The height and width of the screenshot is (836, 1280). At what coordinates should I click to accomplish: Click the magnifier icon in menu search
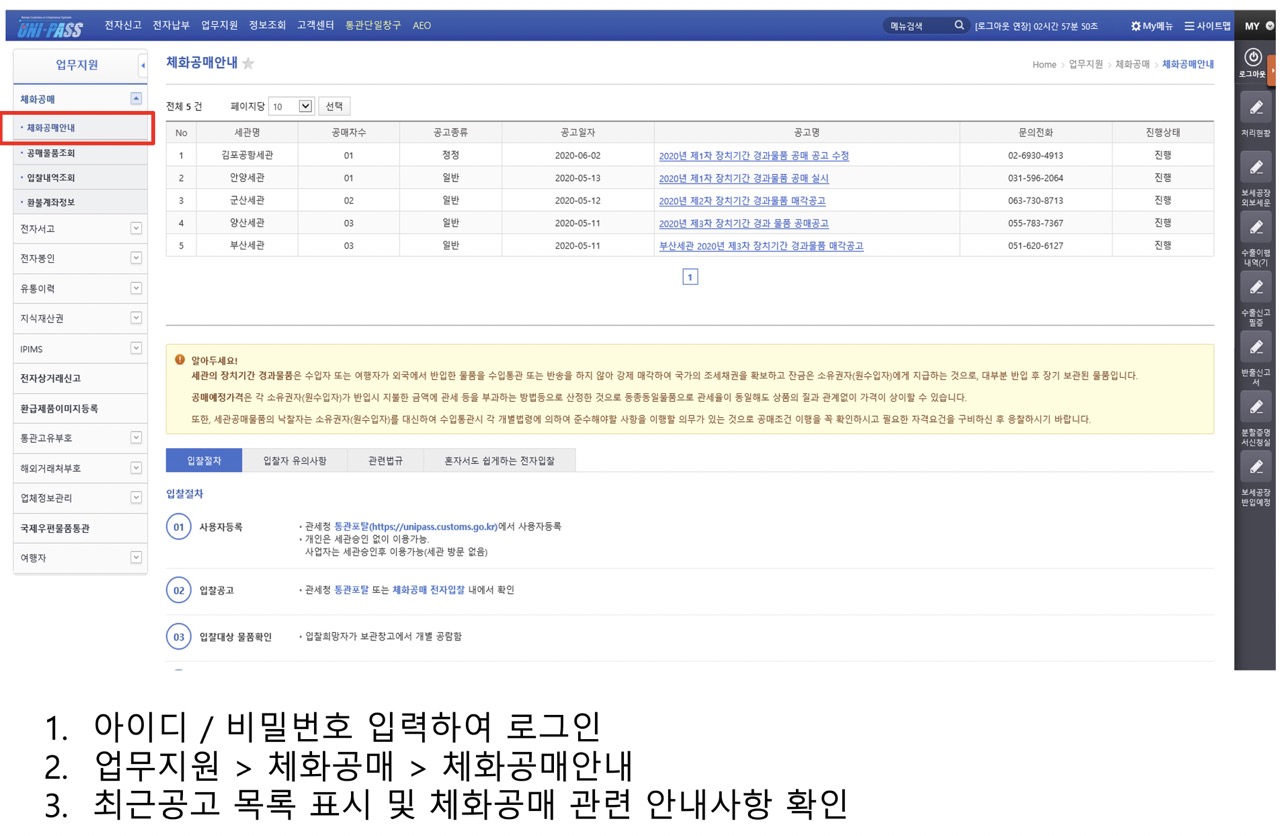(959, 26)
